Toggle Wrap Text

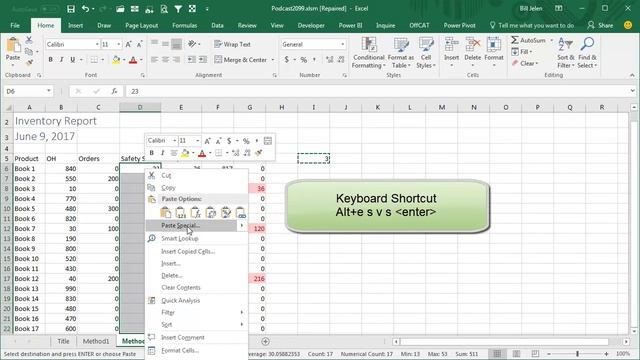point(232,44)
